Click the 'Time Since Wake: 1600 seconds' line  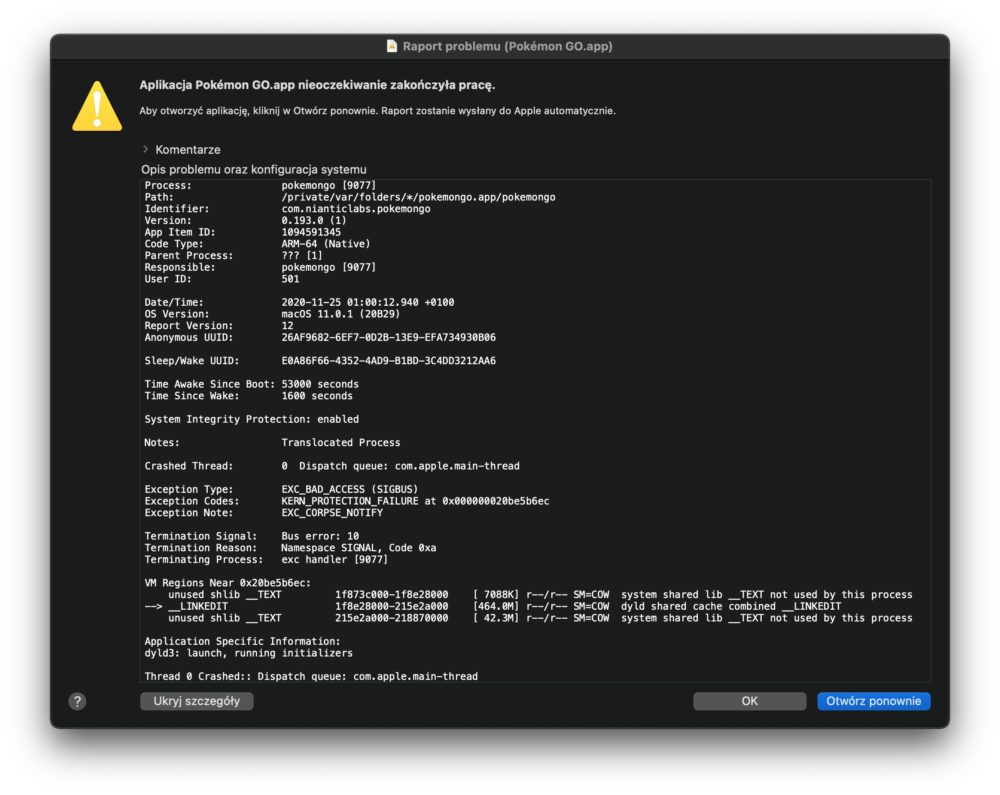(248, 396)
